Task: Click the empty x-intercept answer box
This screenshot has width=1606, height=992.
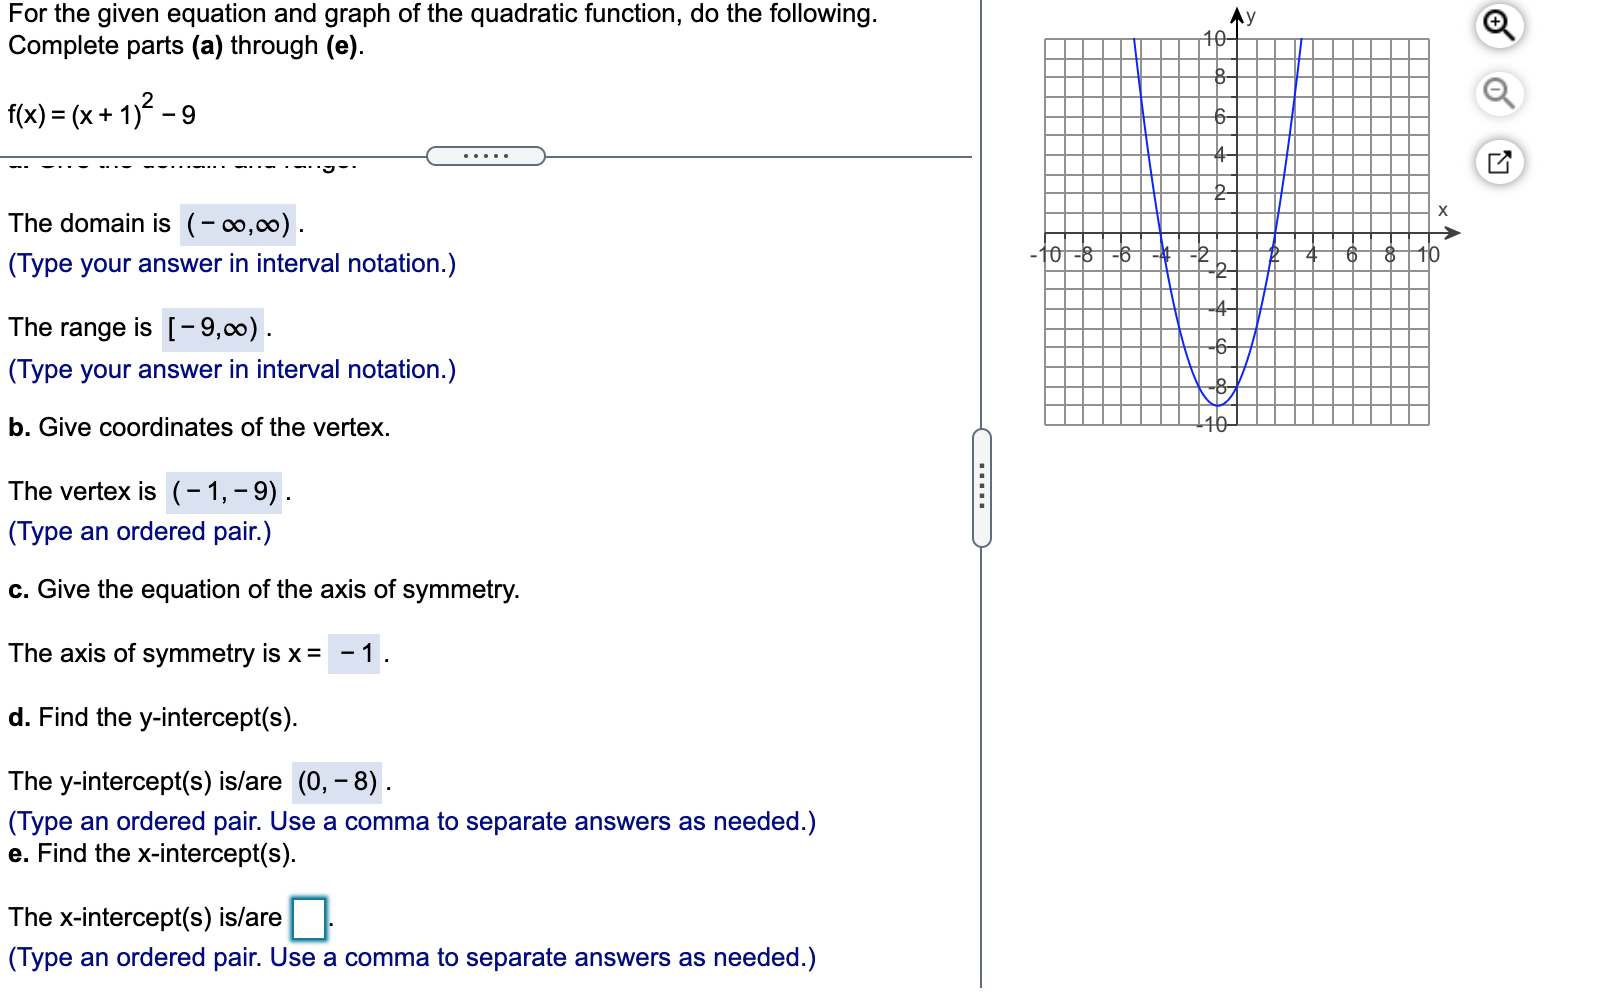Action: point(308,917)
